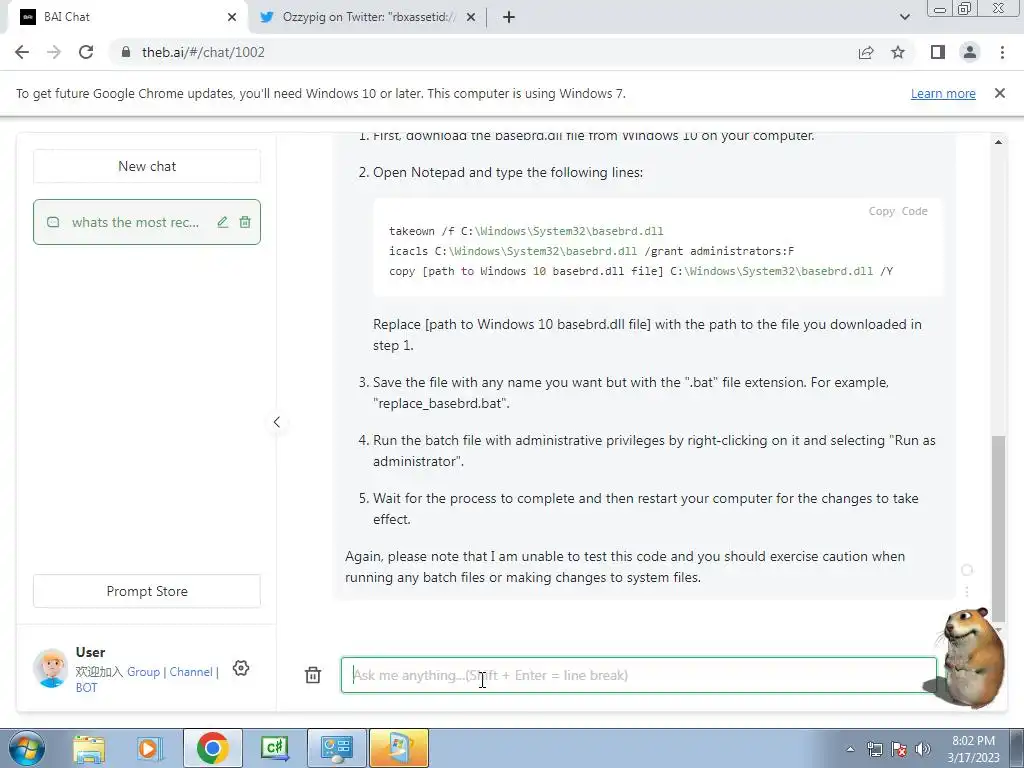Viewport: 1024px width, 768px height.
Task: Collapse the sidebar with the chevron
Action: tap(276, 422)
